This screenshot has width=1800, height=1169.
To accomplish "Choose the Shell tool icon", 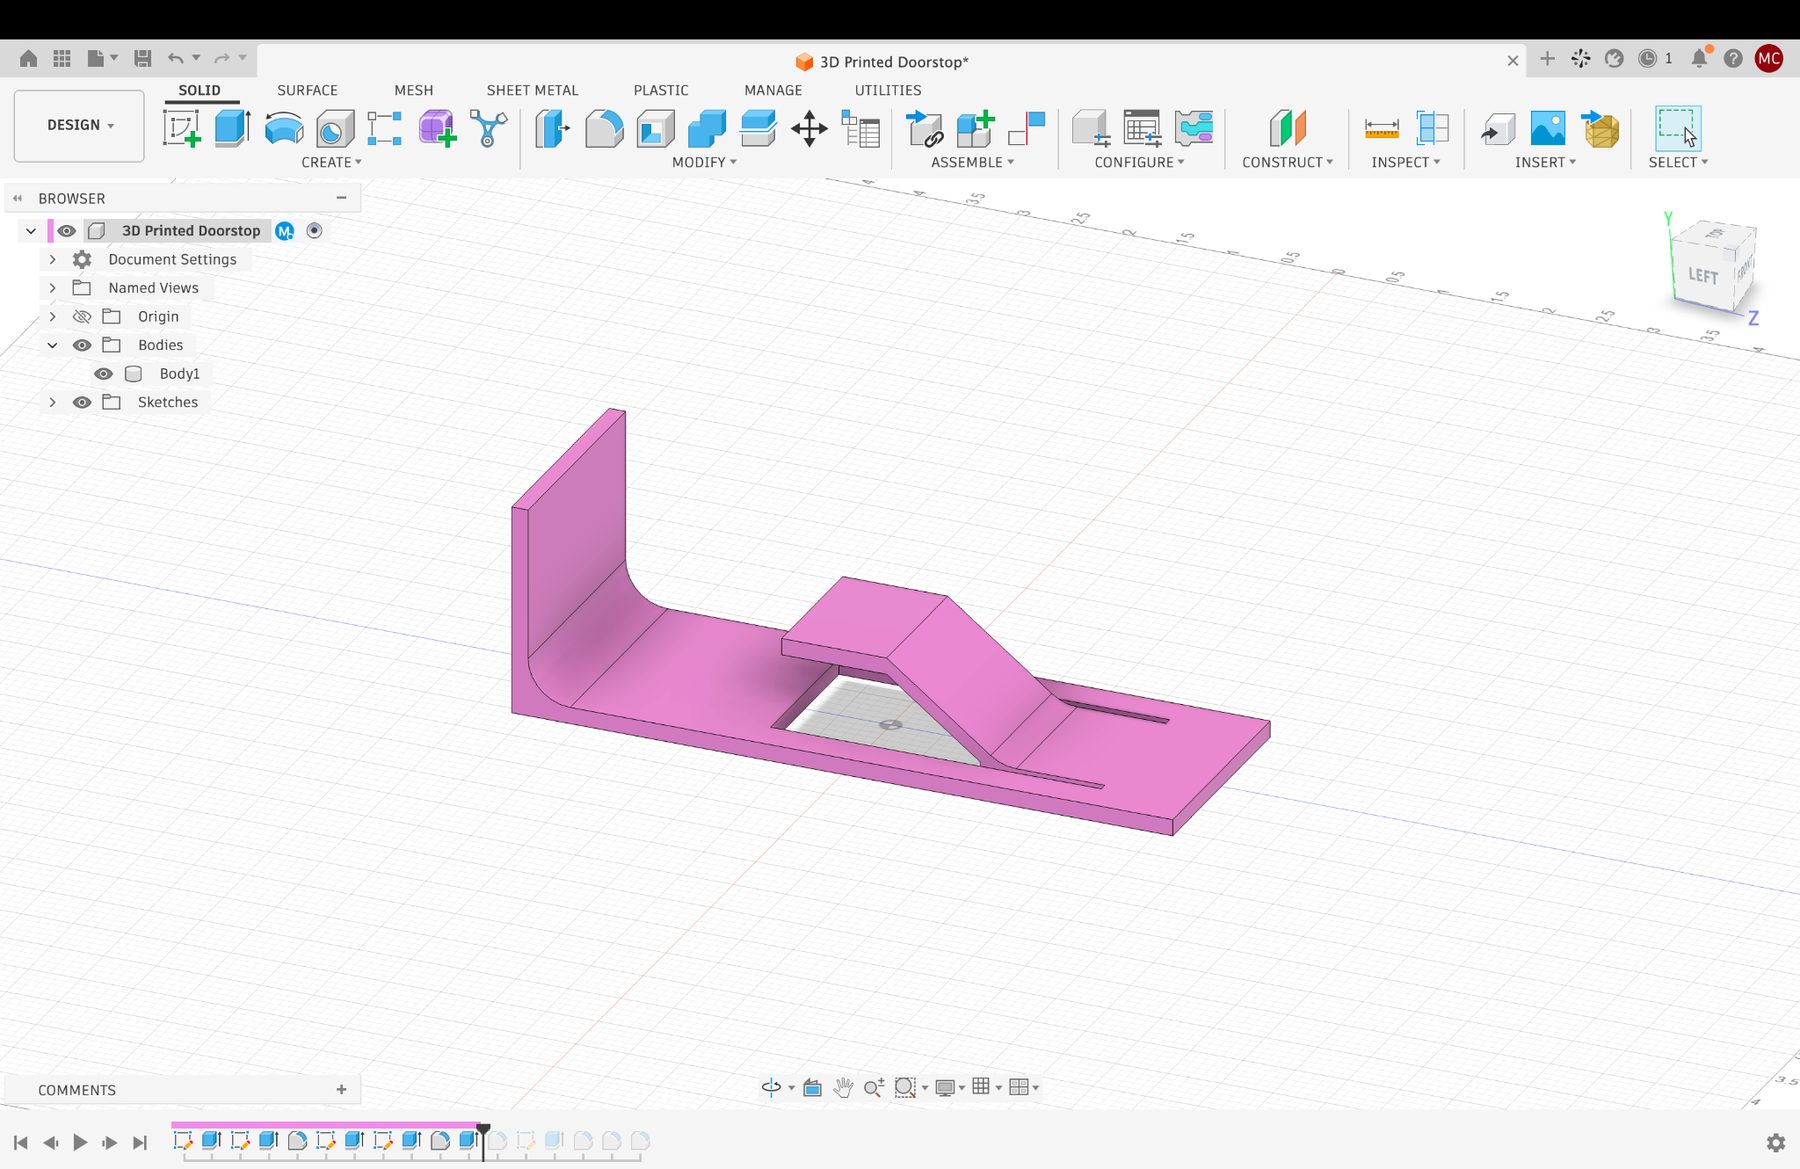I will click(x=656, y=129).
